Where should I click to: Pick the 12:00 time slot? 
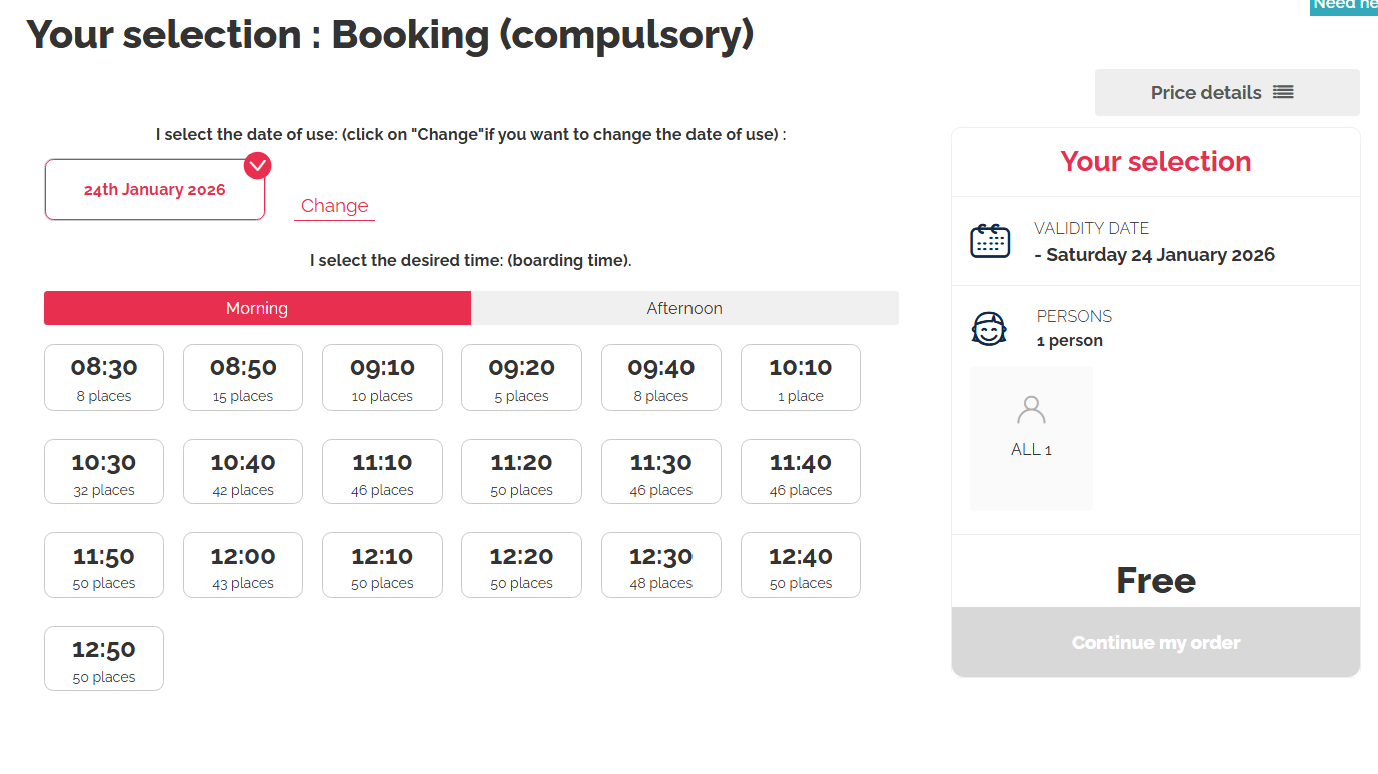pos(243,565)
